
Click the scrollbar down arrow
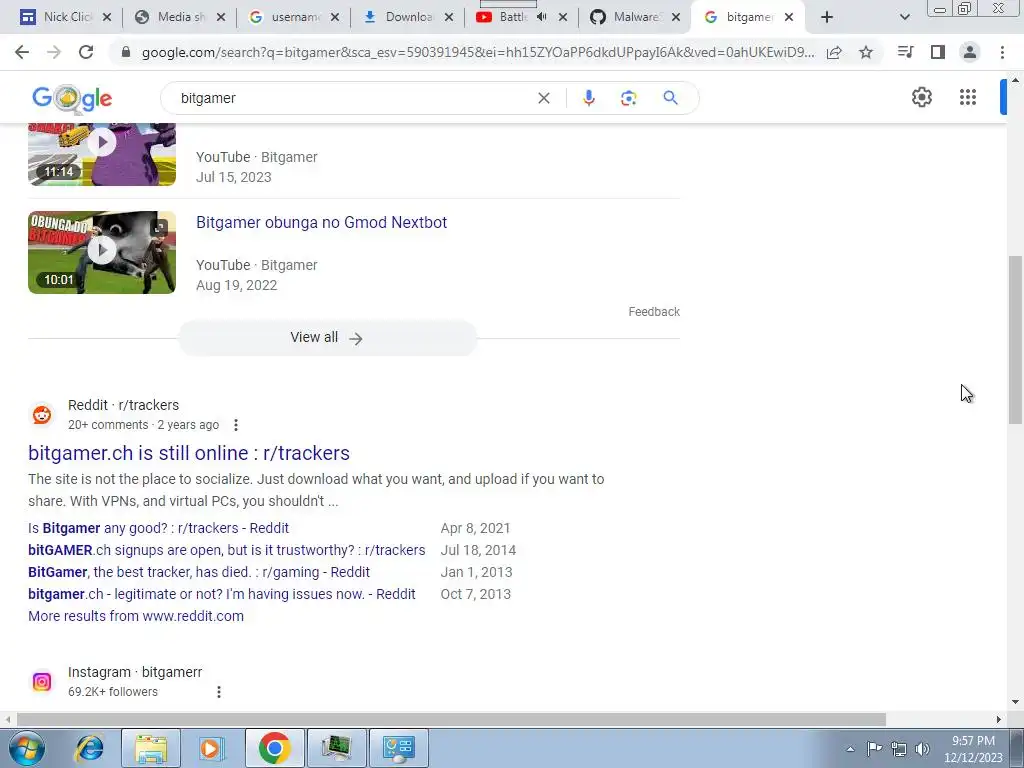1015,703
